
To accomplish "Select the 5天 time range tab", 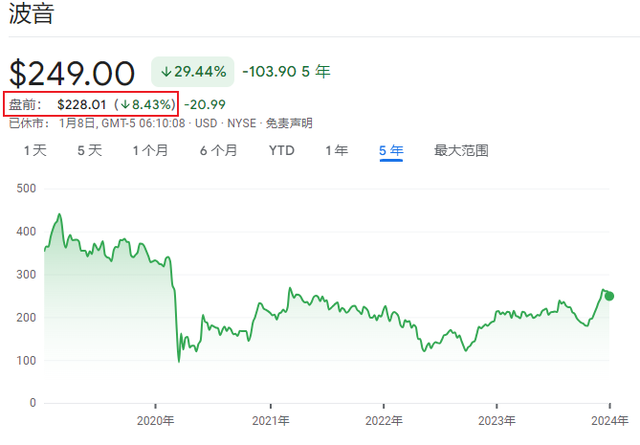I will (x=89, y=151).
